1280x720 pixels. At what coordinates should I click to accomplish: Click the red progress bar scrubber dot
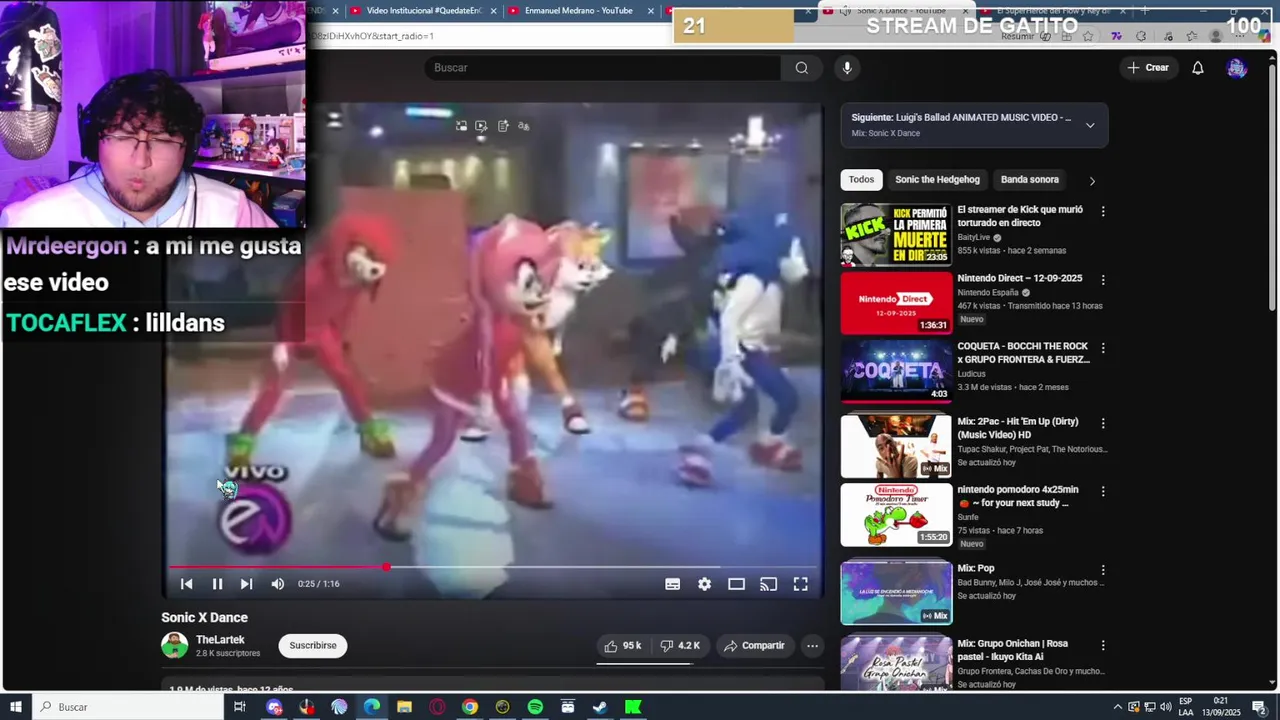[386, 567]
